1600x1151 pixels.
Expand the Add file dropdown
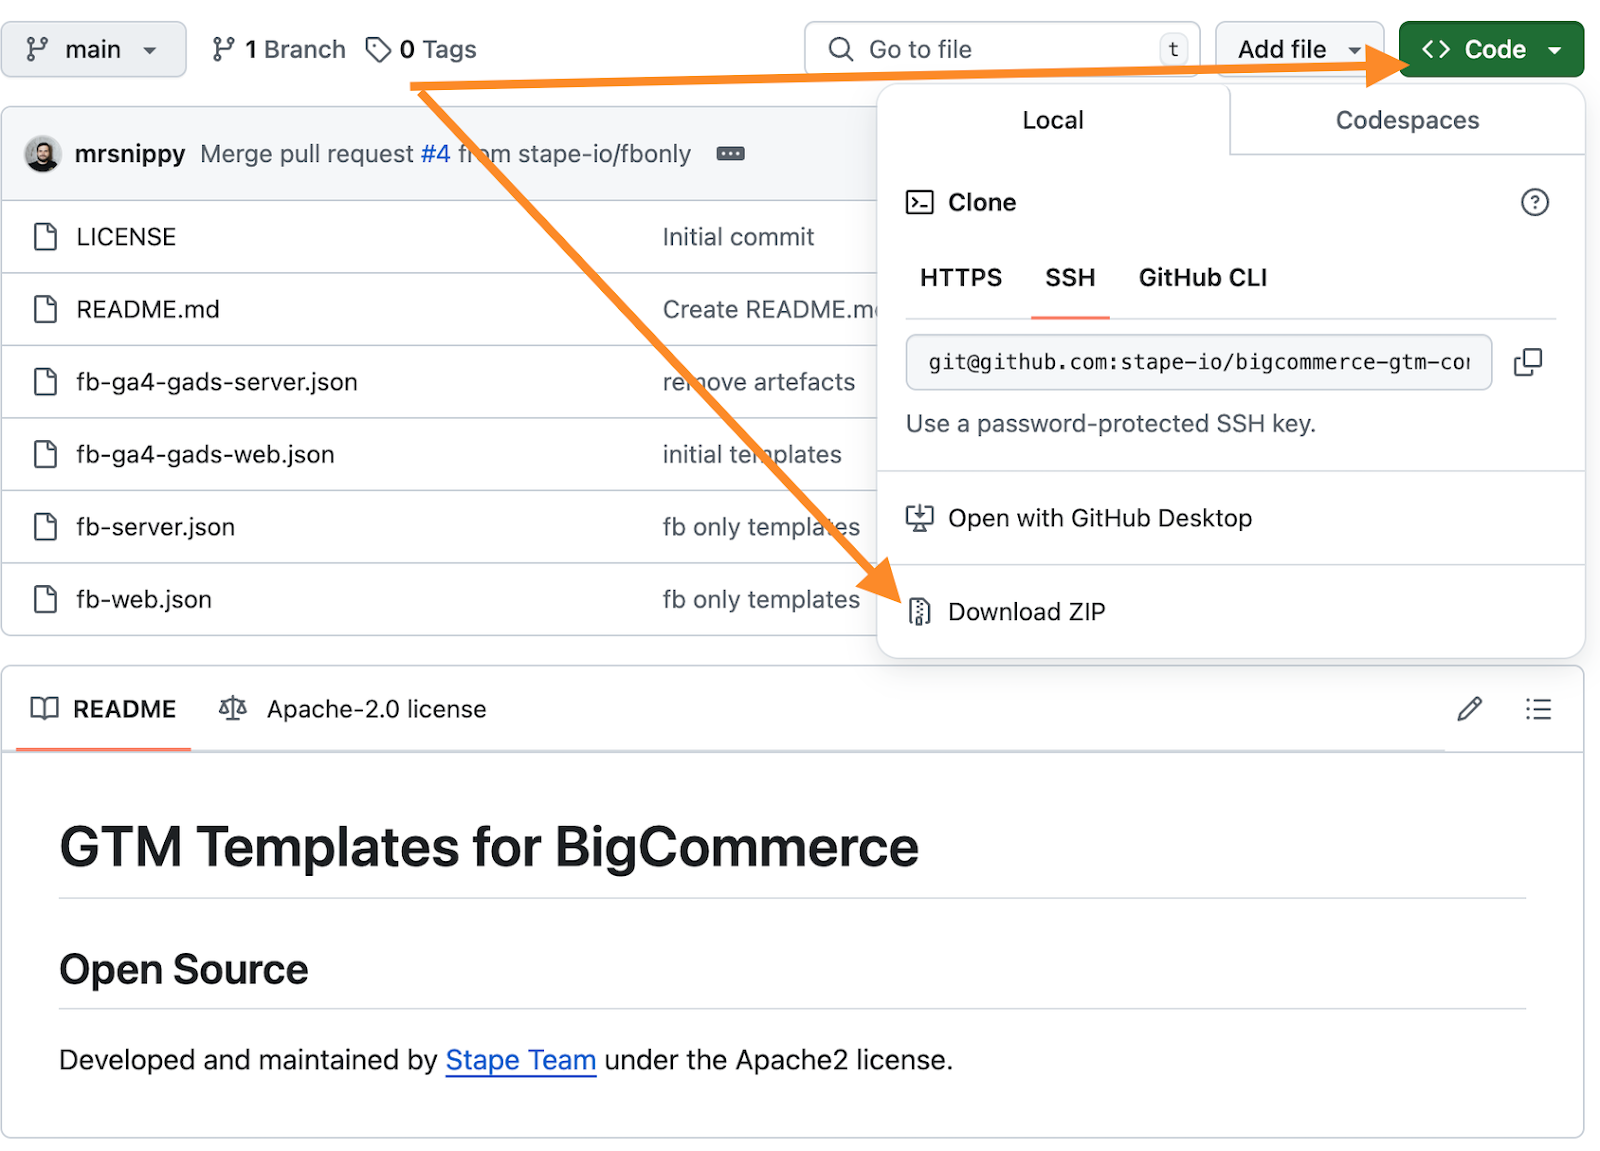point(1299,49)
